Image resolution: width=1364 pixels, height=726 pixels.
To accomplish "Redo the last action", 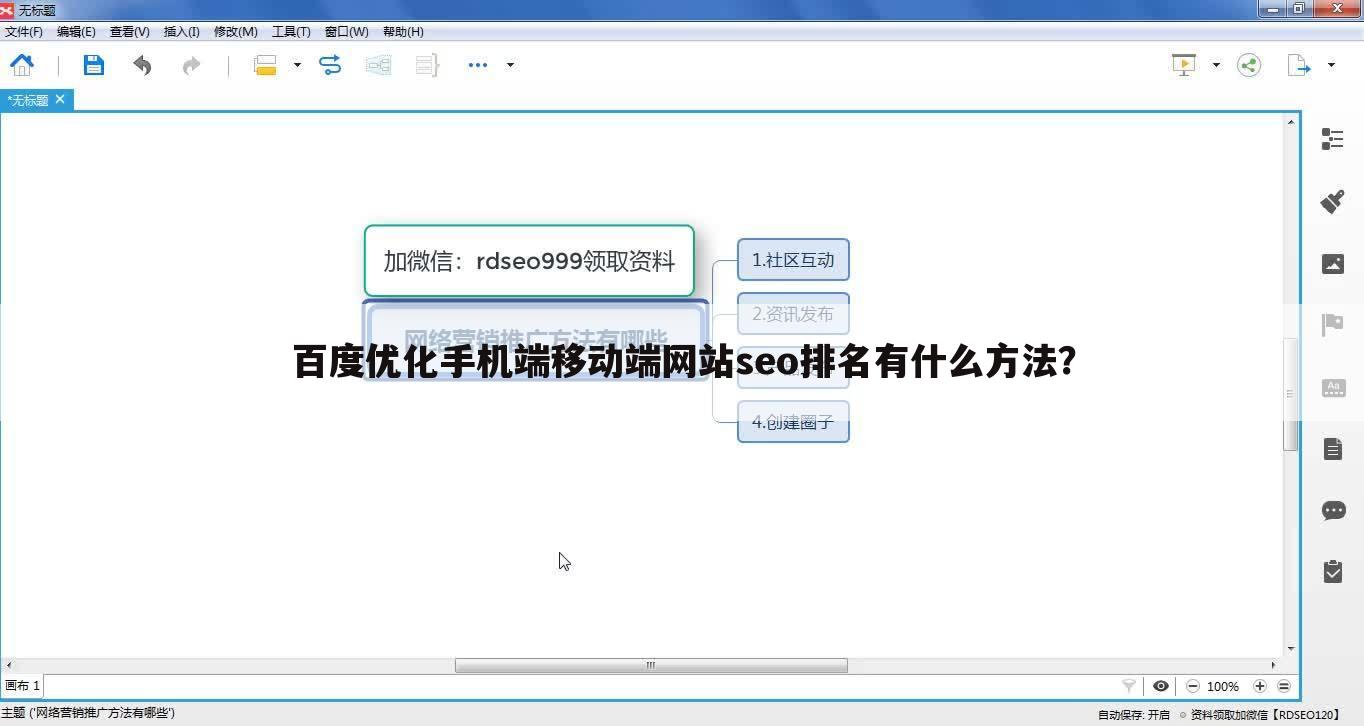I will point(191,65).
